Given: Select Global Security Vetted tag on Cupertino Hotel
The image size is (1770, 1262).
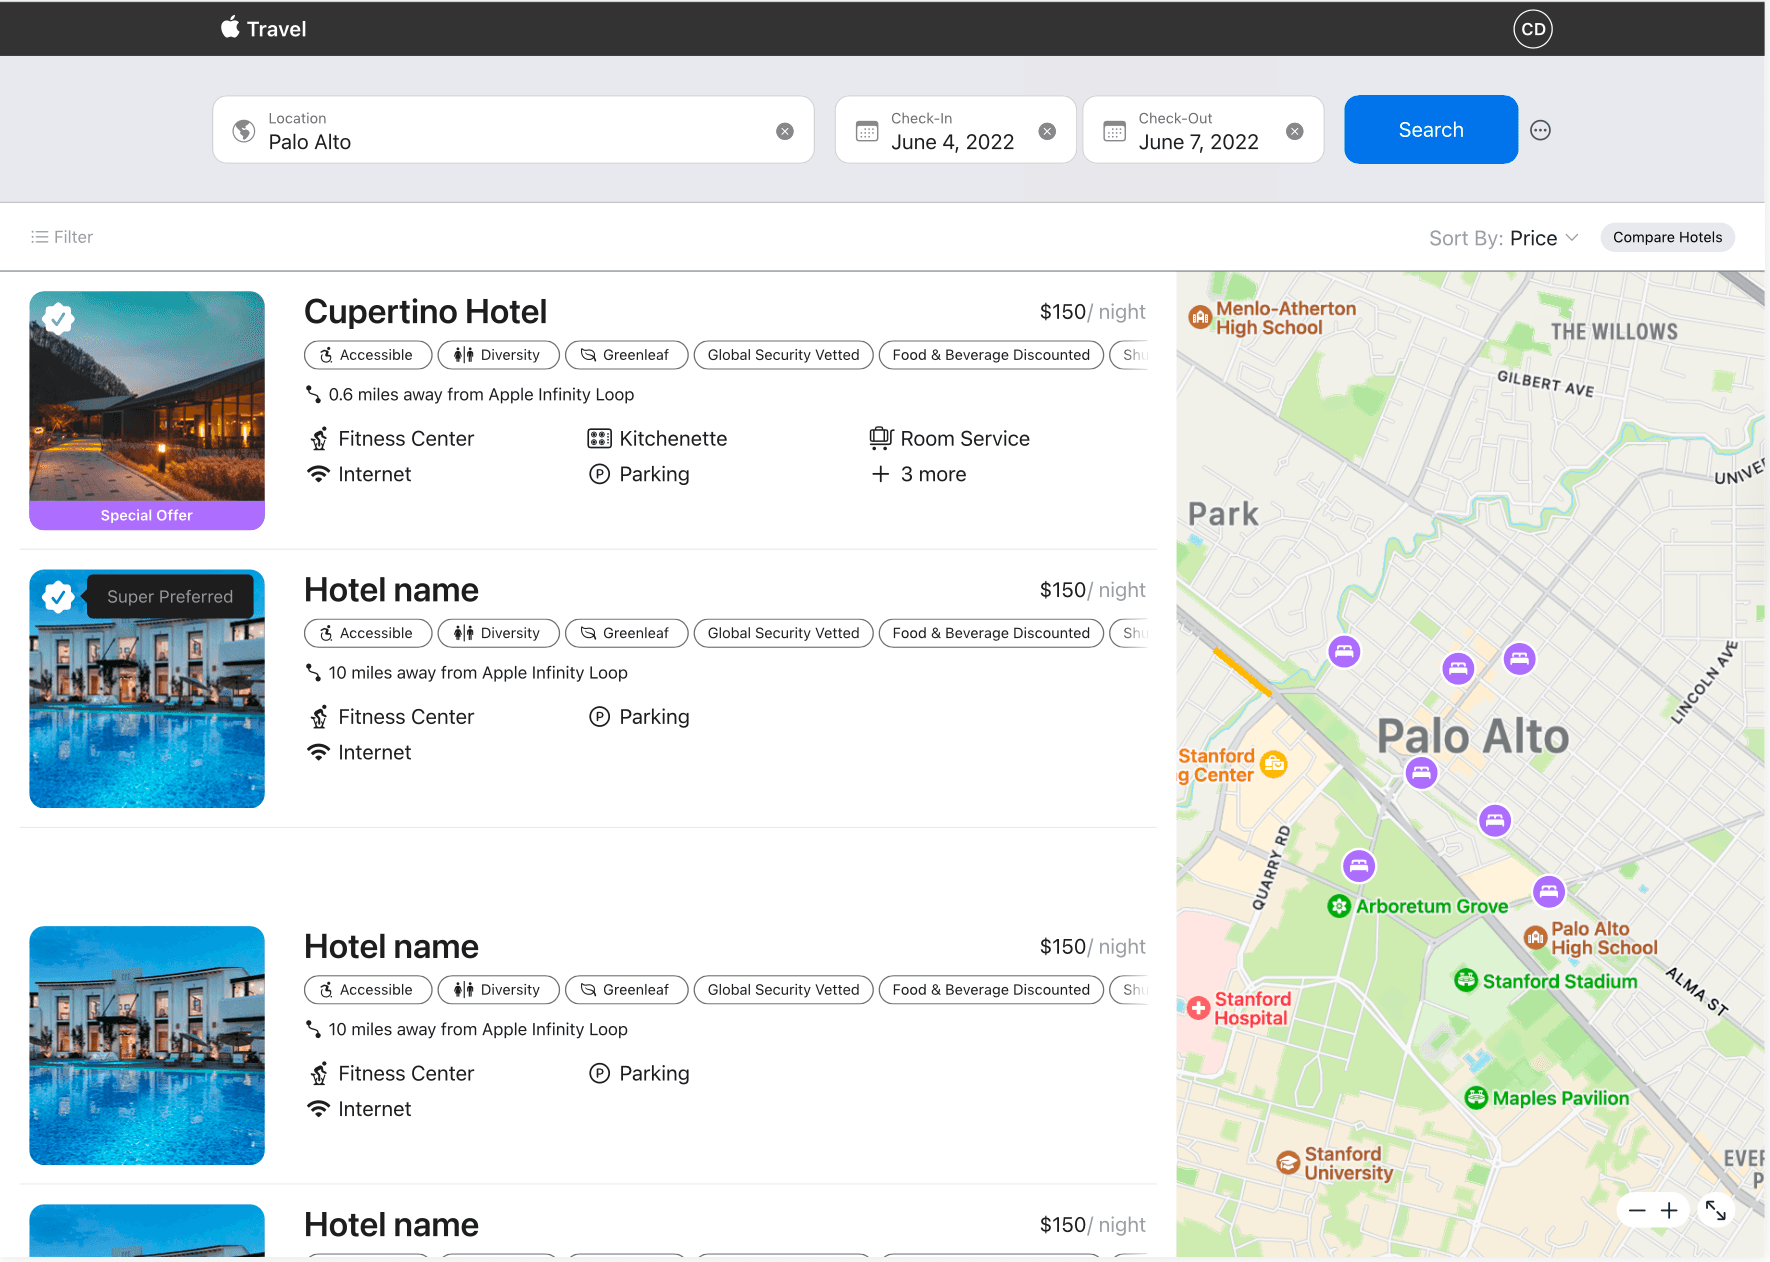Looking at the screenshot, I should [783, 355].
